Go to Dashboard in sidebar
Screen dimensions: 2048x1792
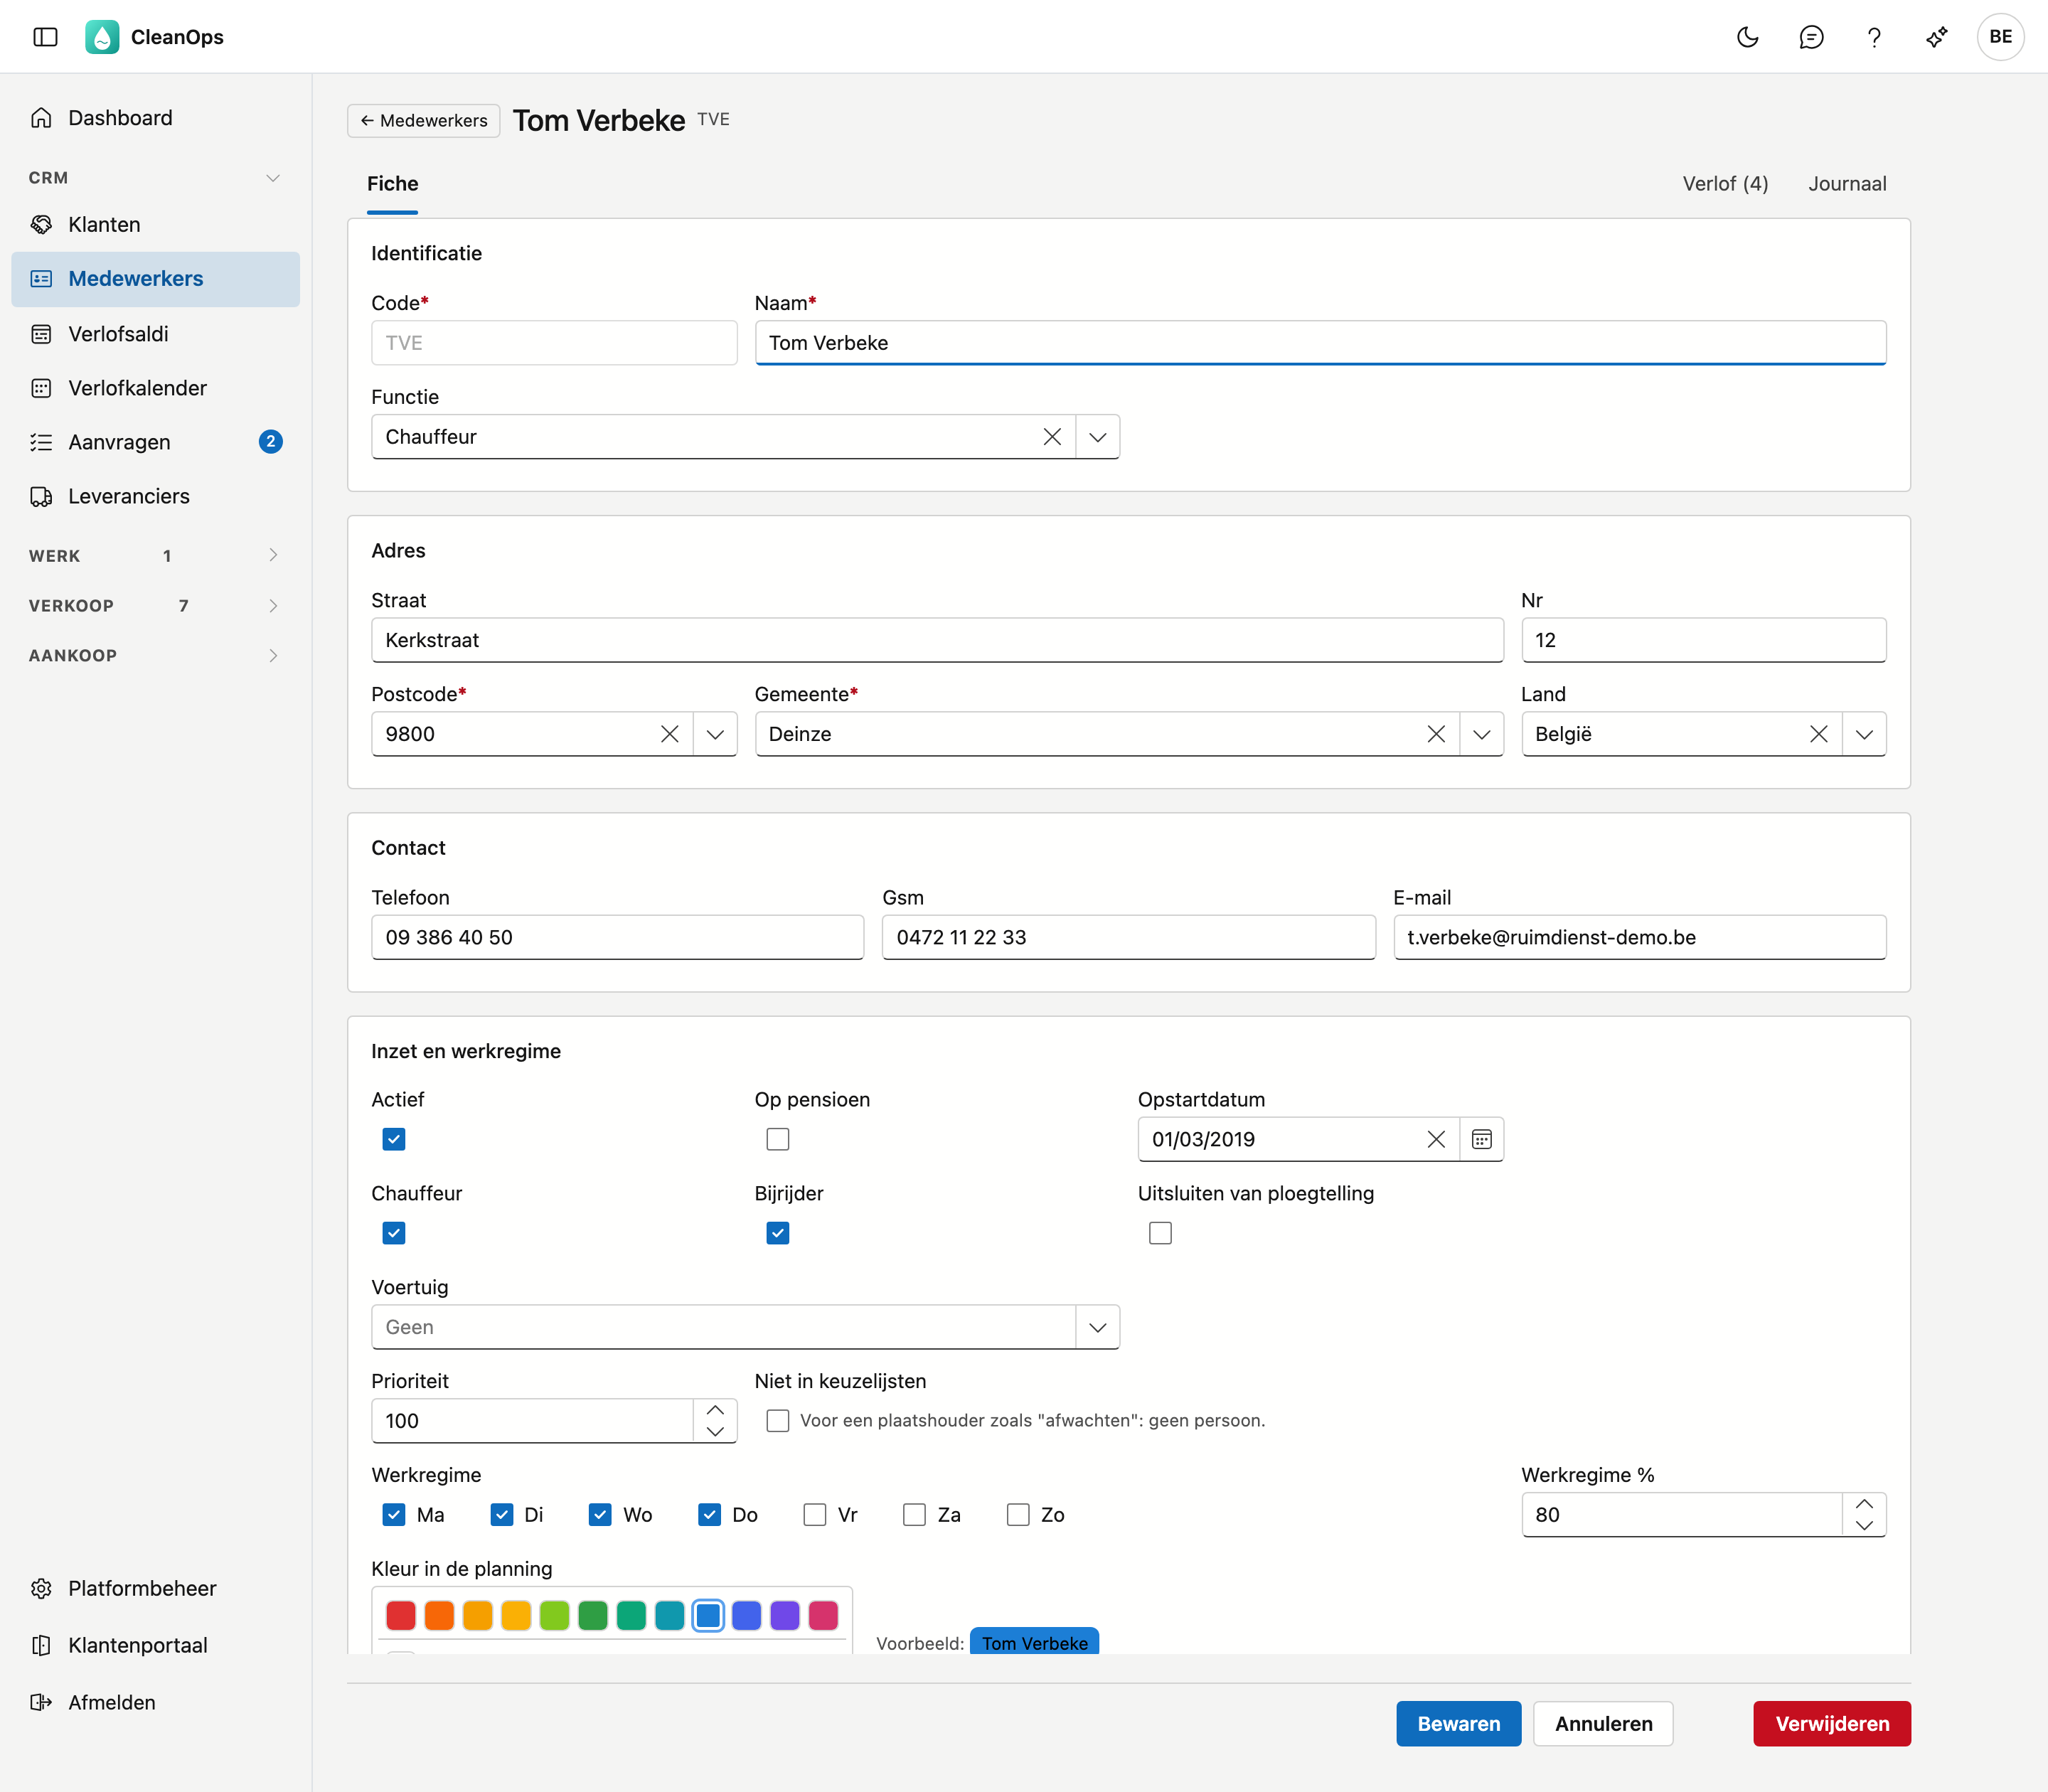[x=155, y=118]
